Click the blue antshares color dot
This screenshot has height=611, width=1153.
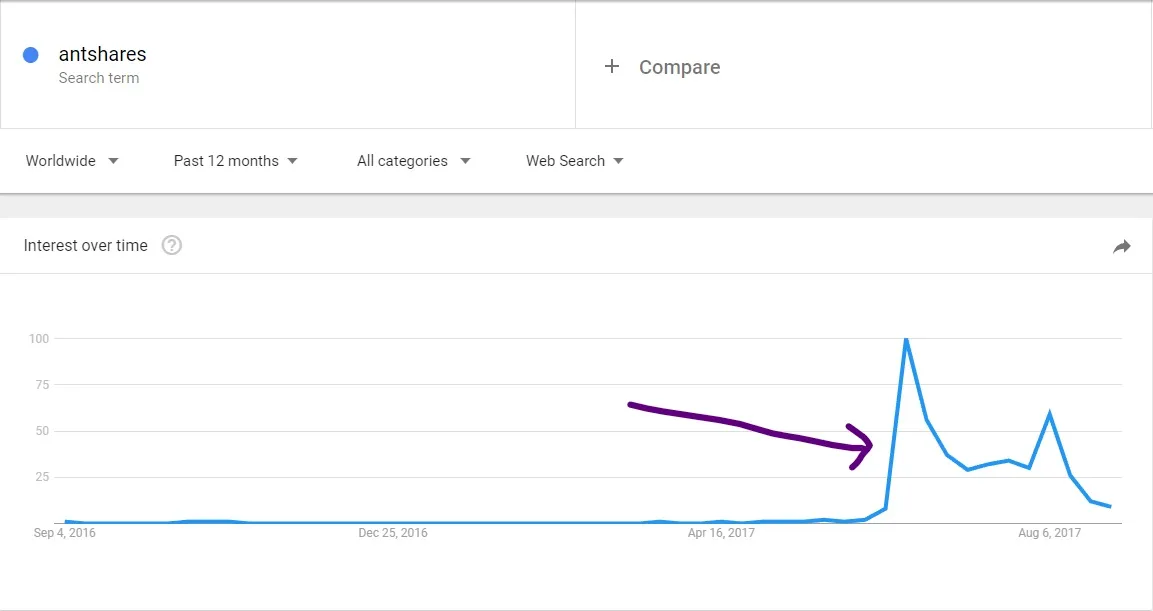(30, 54)
